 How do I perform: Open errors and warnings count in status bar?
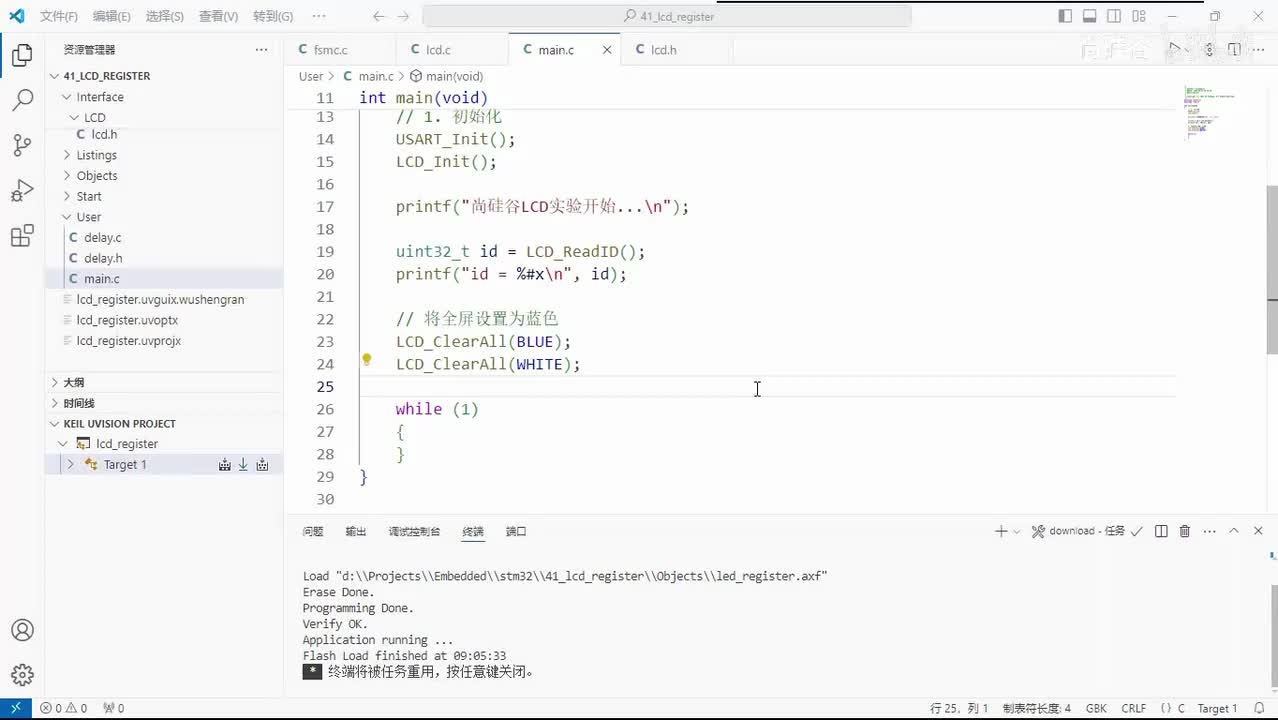(63, 708)
